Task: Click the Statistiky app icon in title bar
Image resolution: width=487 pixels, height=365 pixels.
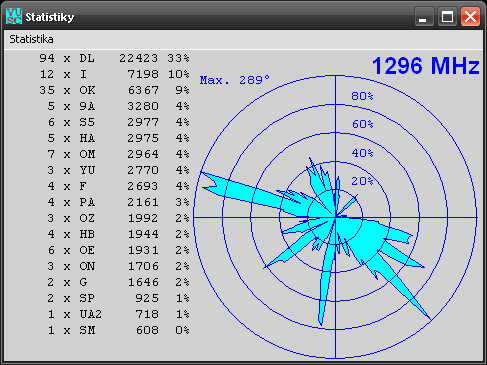Action: click(x=14, y=16)
